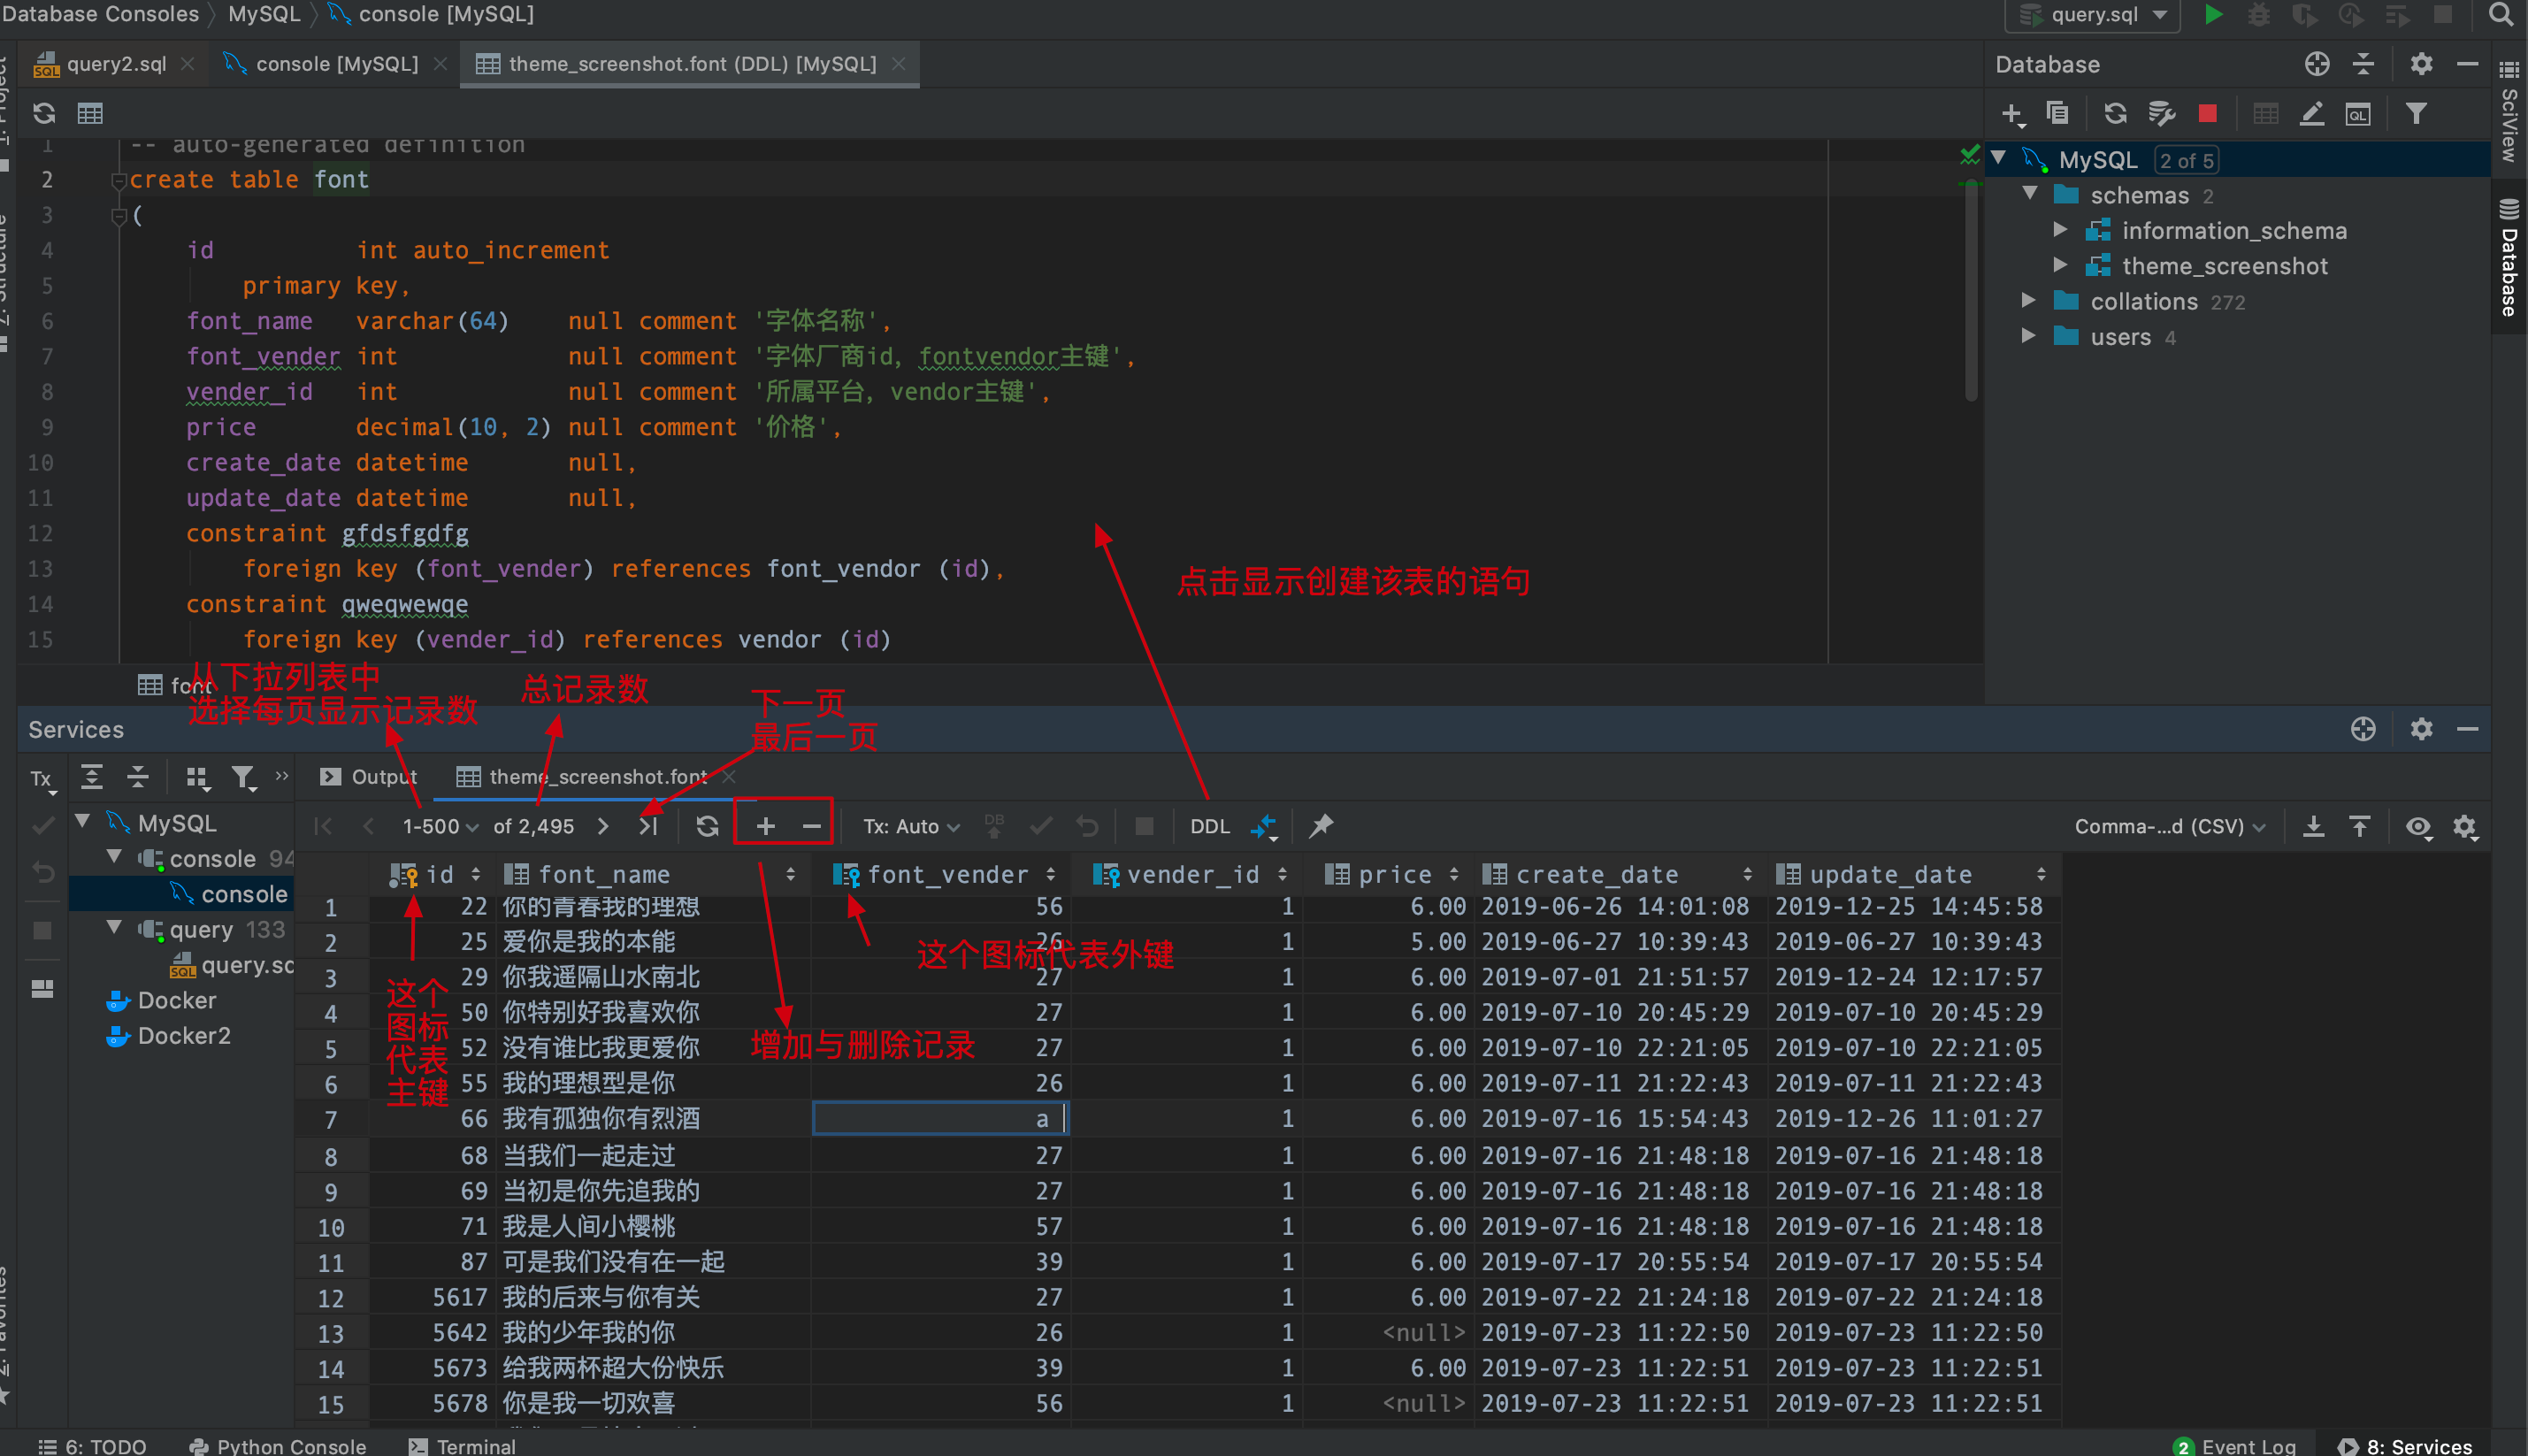The width and height of the screenshot is (2528, 1456).
Task: Open Database panel gear settings
Action: click(2421, 64)
